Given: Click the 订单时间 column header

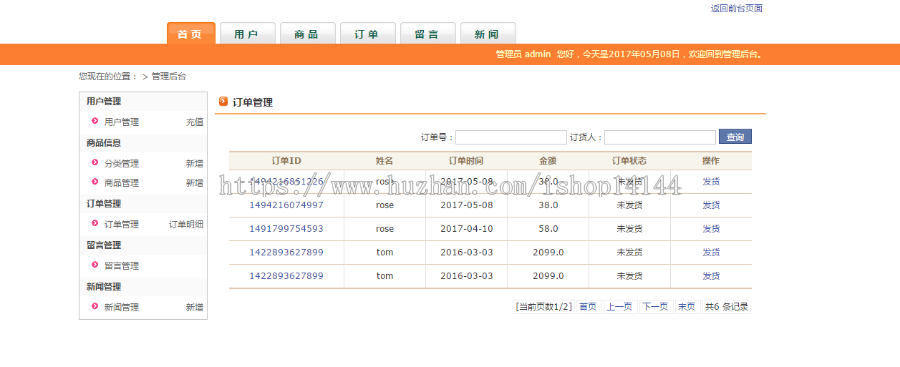Looking at the screenshot, I should [x=466, y=161].
